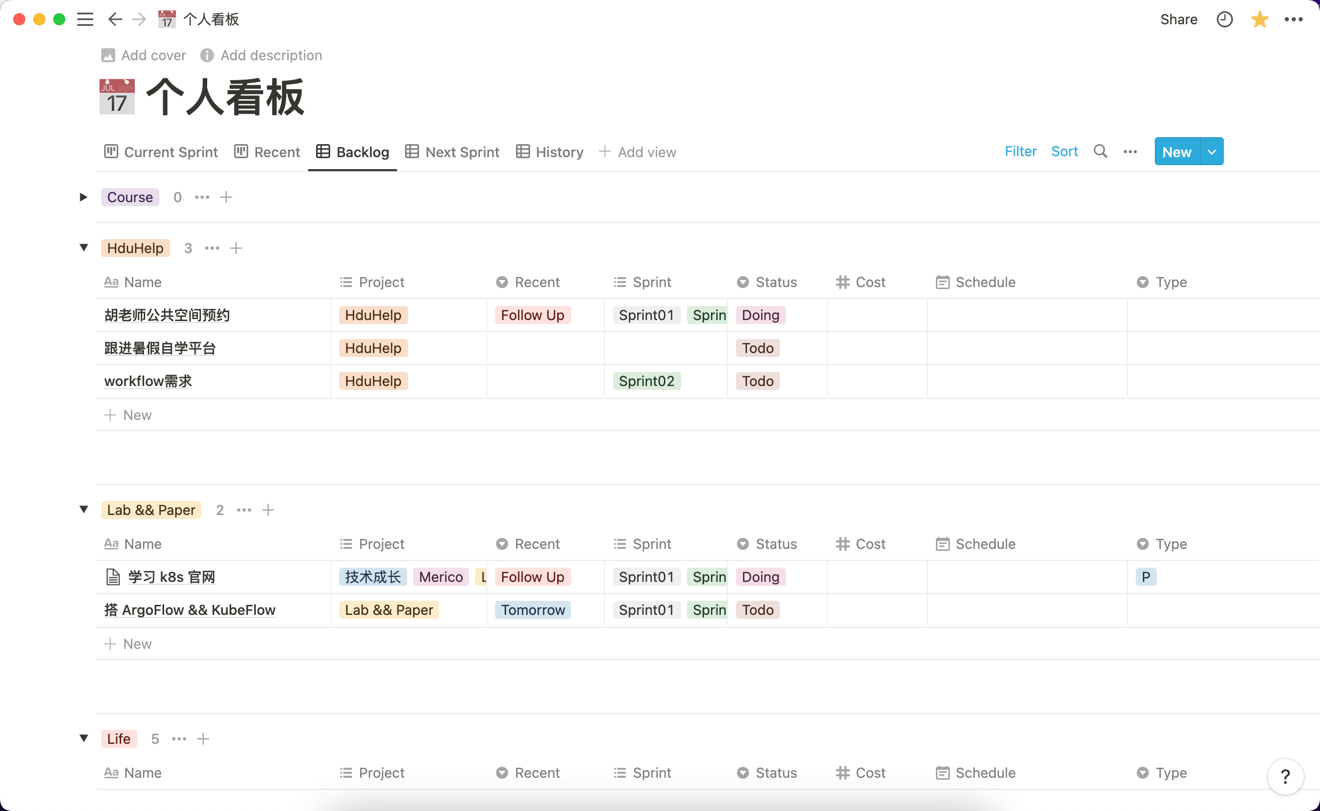Viewport: 1320px width, 811px height.
Task: Click the Add cover icon
Action: 107,55
